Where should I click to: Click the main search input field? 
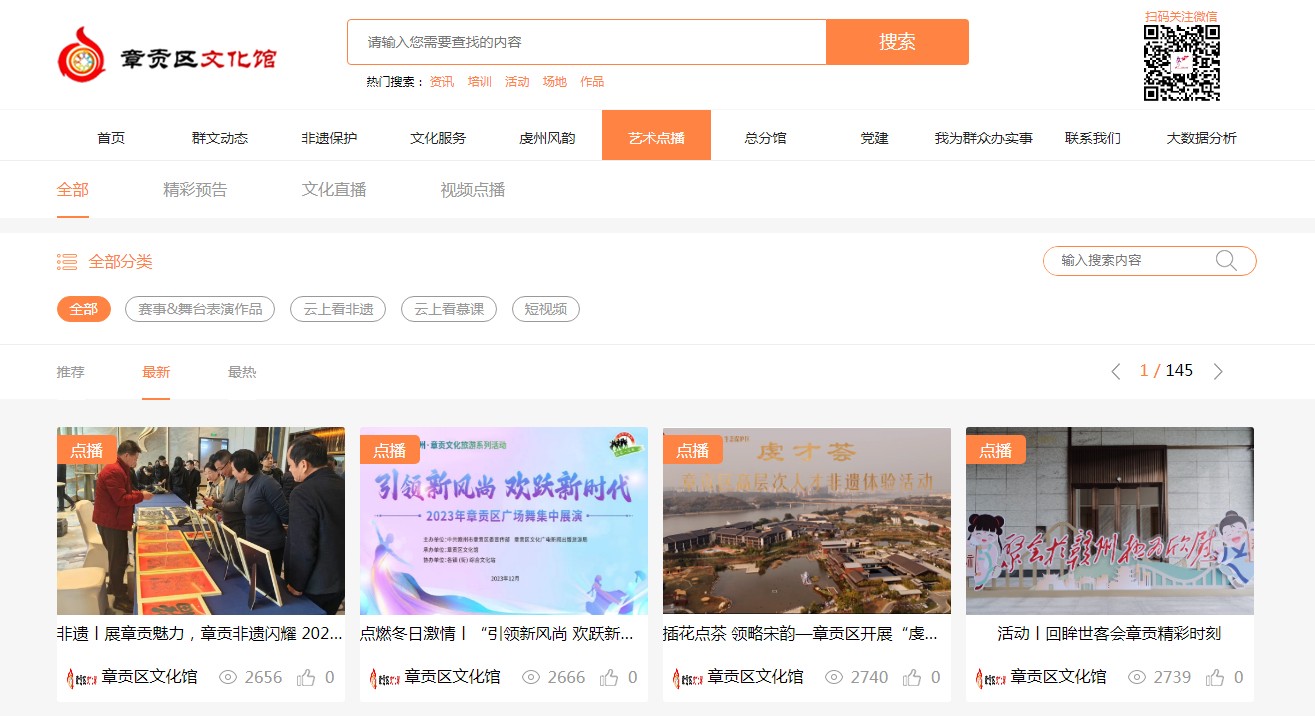tap(587, 42)
